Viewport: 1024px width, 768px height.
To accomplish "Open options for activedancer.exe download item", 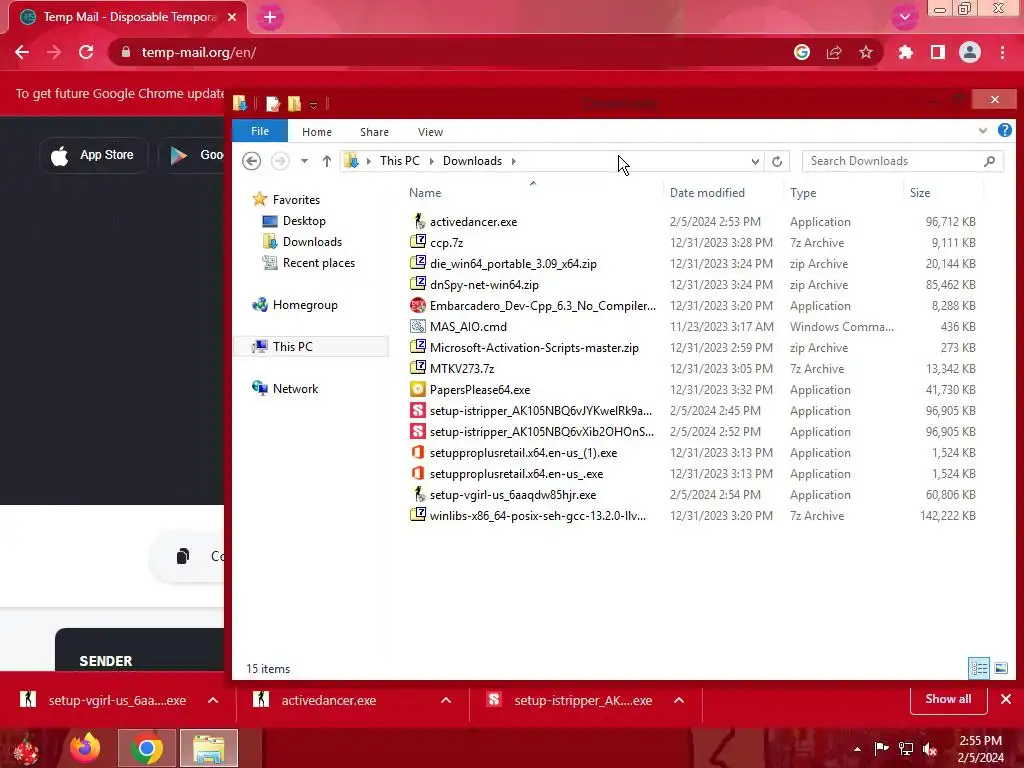I will click(446, 700).
